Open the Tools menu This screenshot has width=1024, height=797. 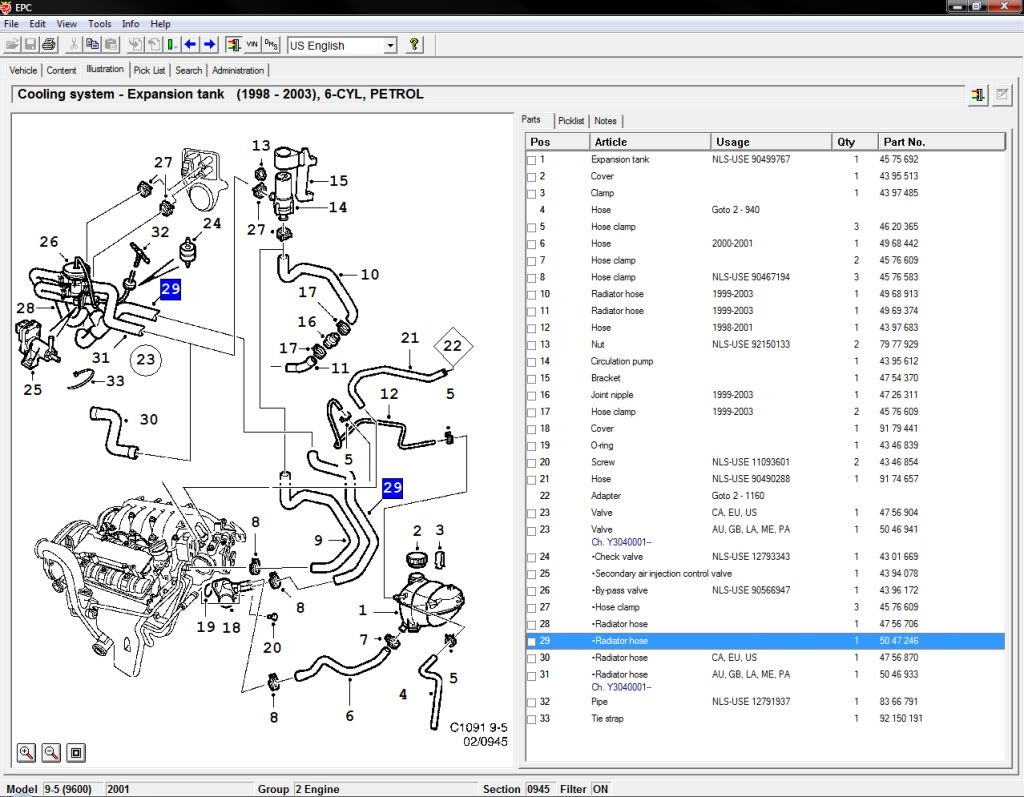(x=99, y=24)
